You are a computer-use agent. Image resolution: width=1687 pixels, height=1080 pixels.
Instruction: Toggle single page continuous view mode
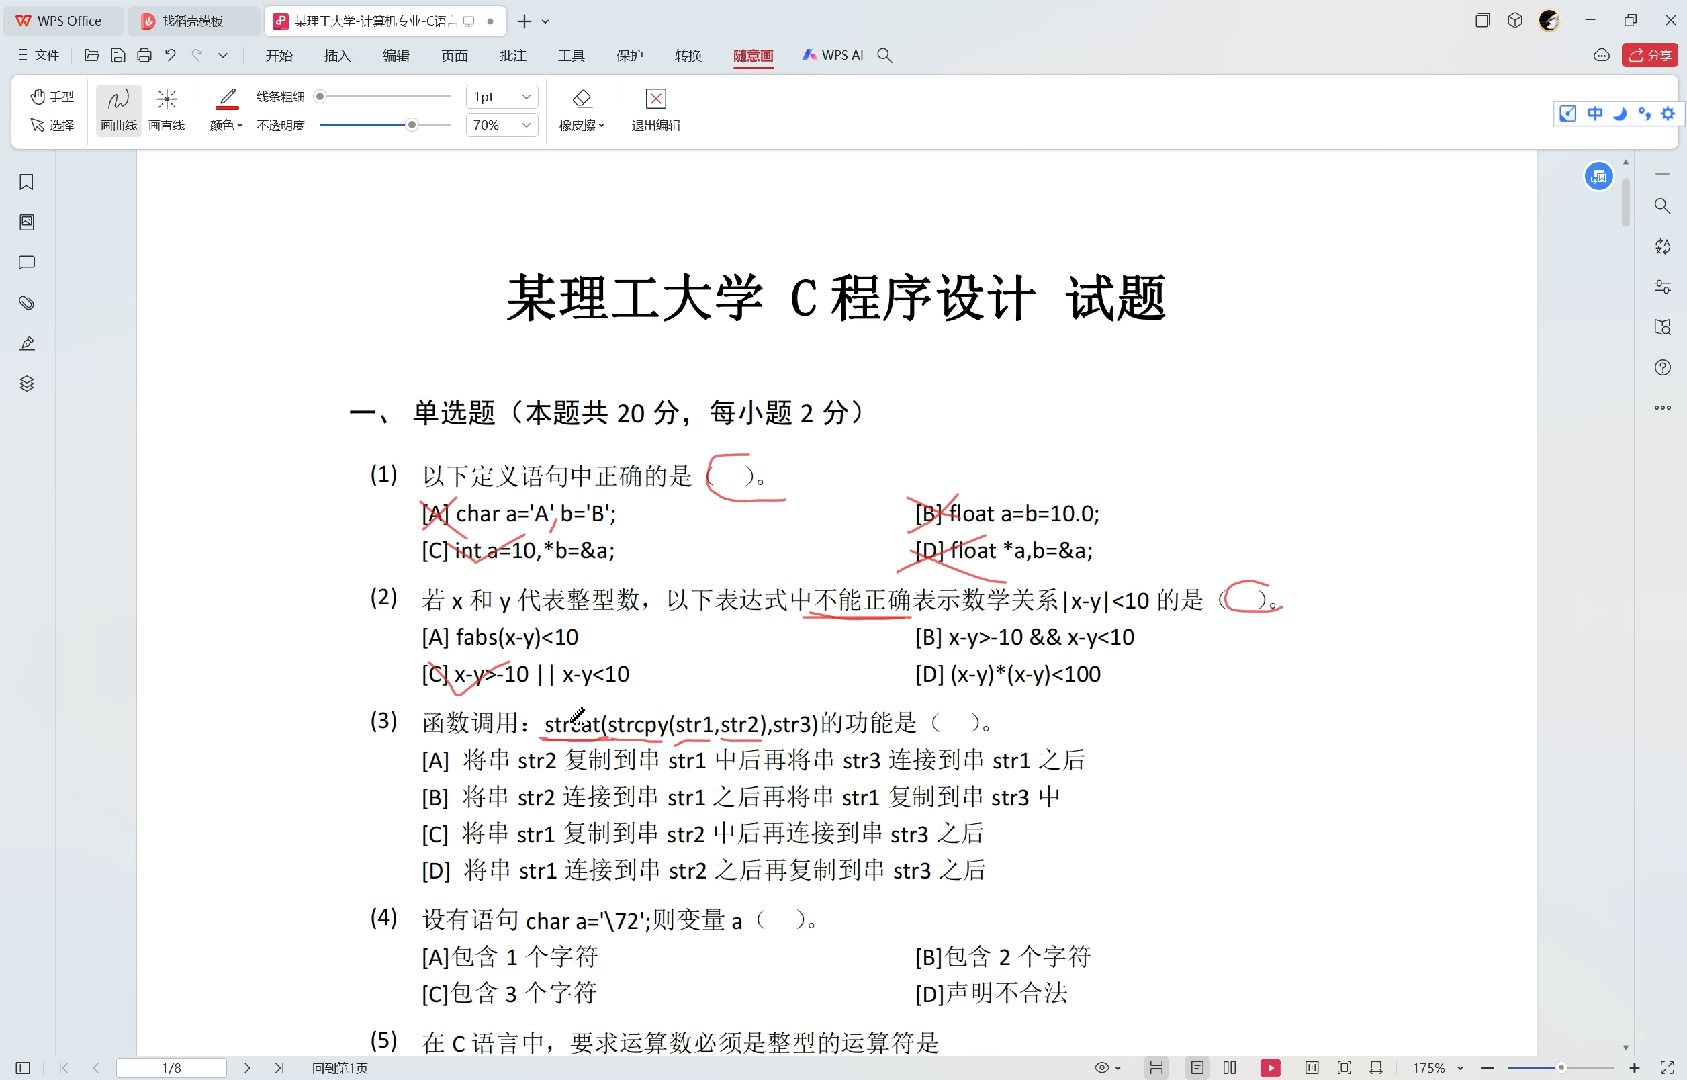click(1197, 1068)
